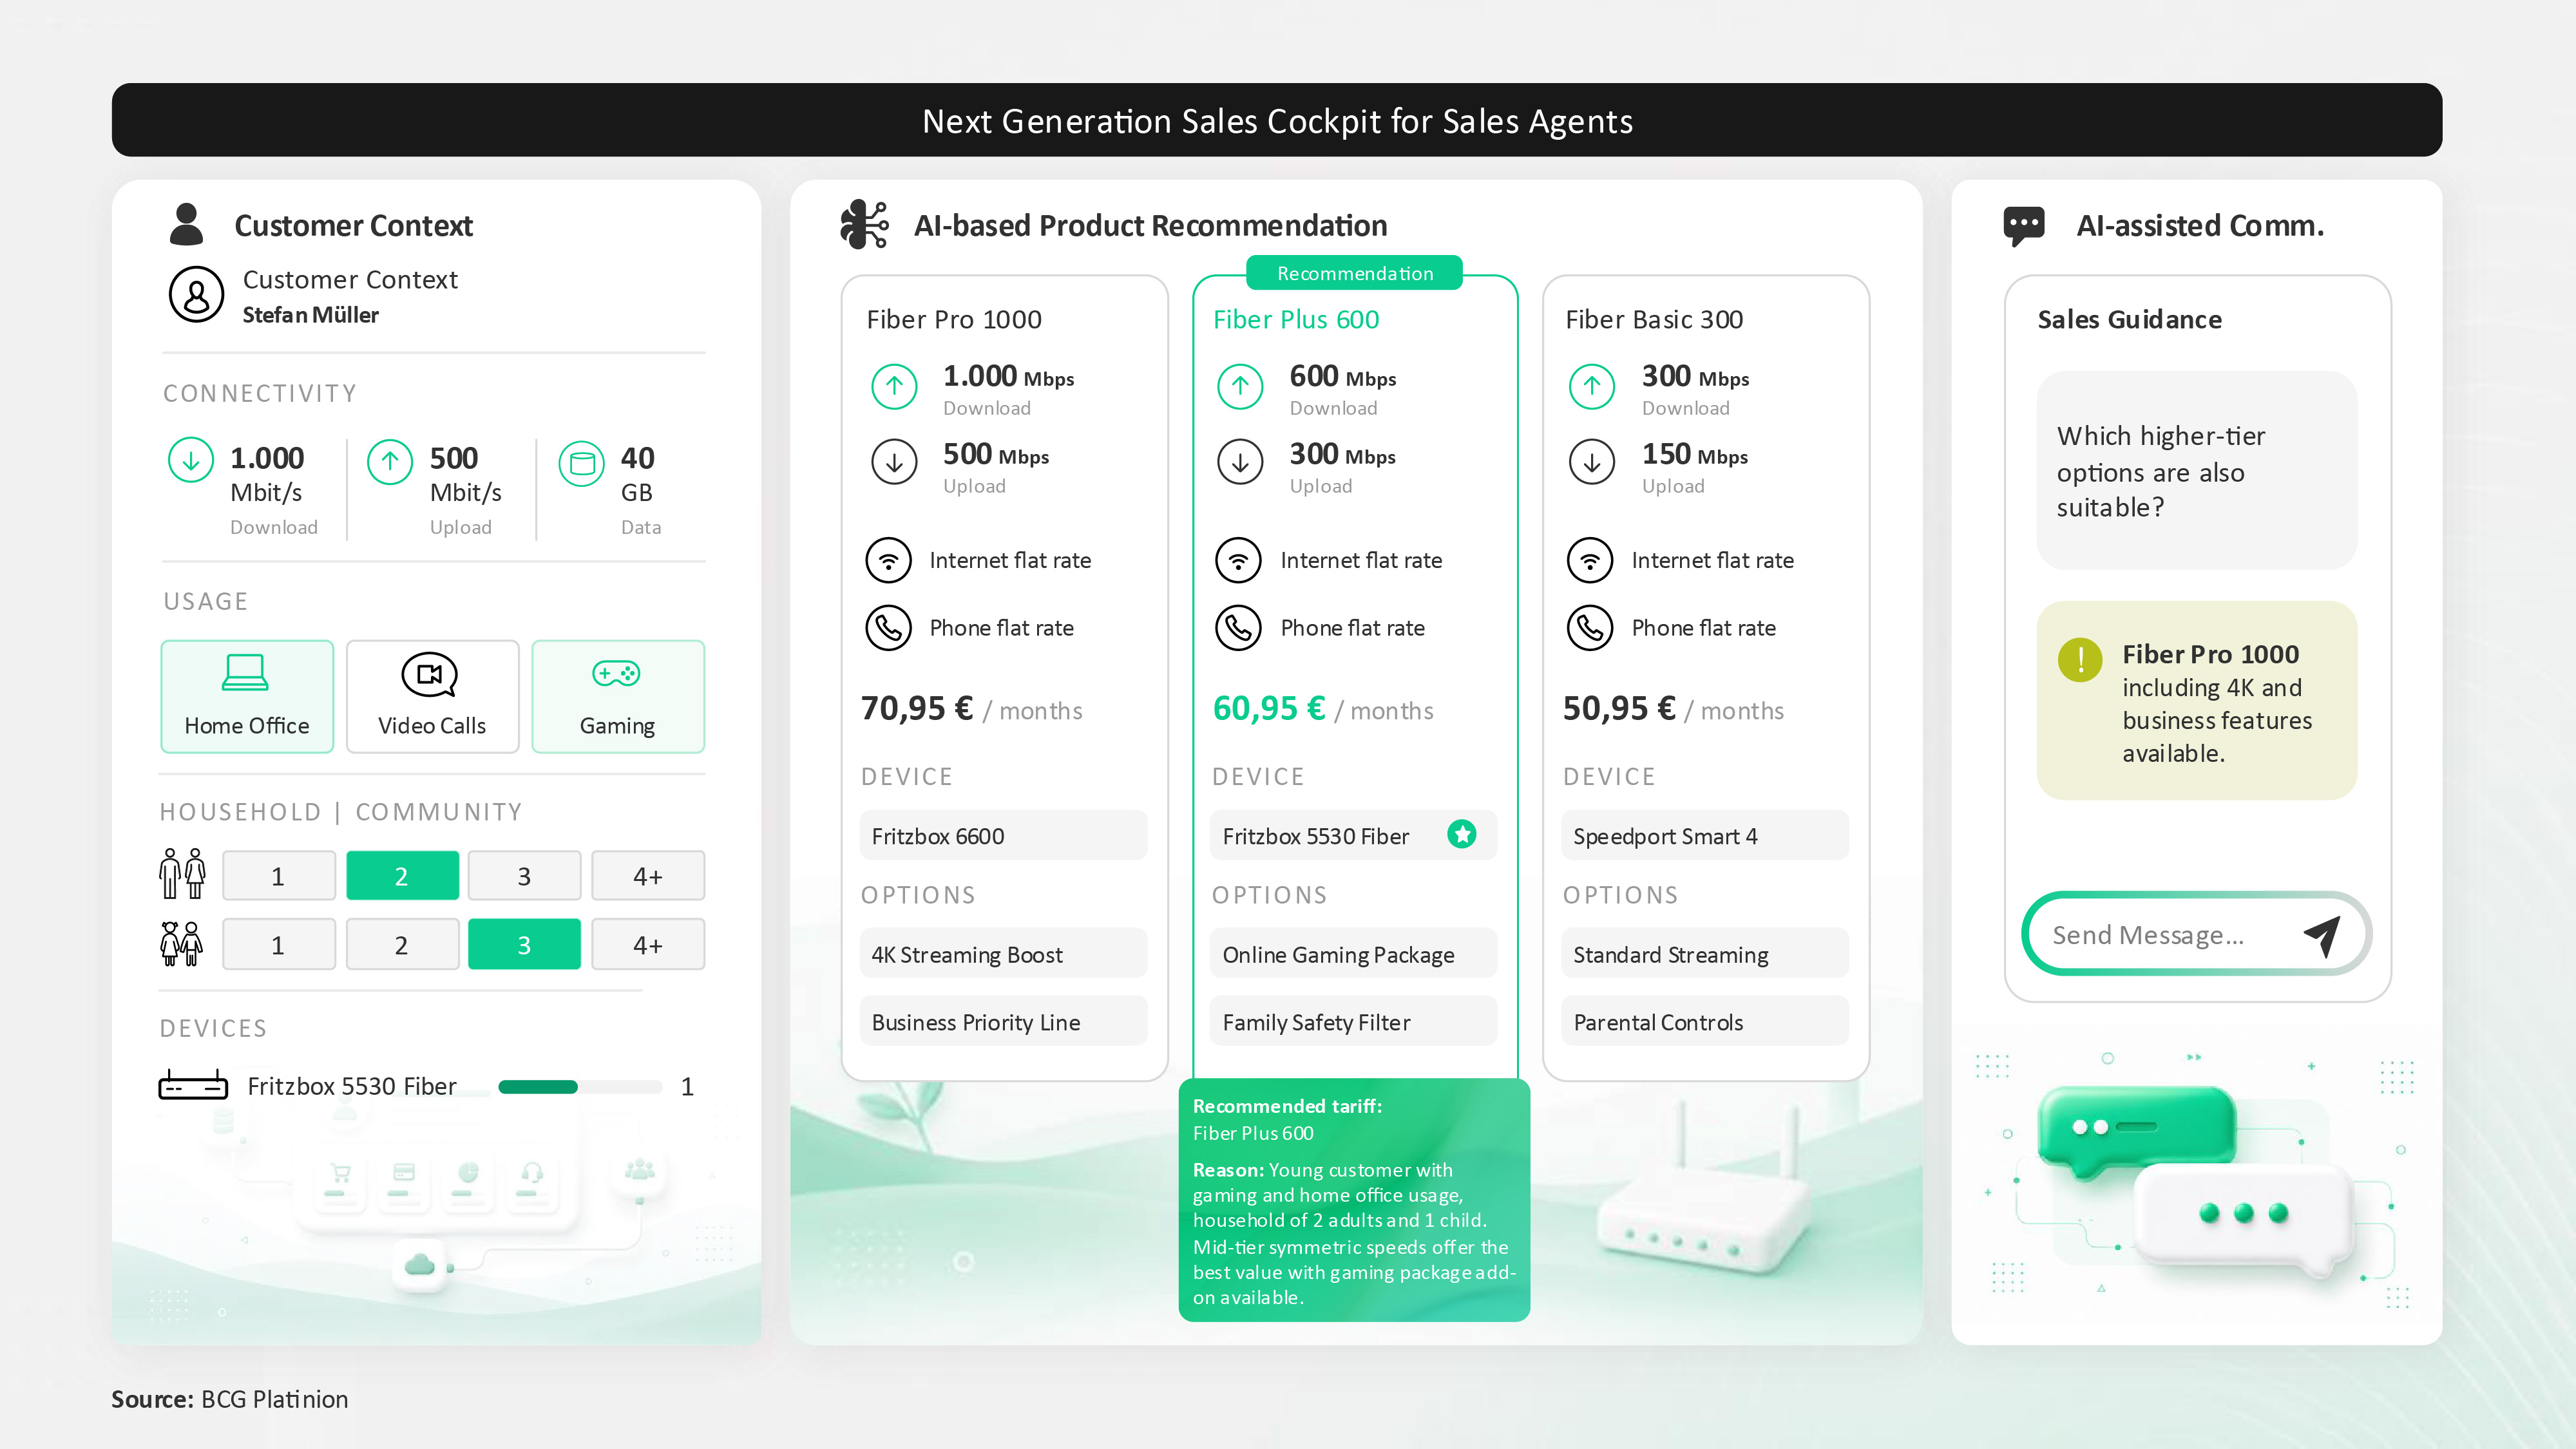Click the 500 Mbit/s upload arrow icon
Image resolution: width=2576 pixels, height=1449 pixels.
pos(390,461)
